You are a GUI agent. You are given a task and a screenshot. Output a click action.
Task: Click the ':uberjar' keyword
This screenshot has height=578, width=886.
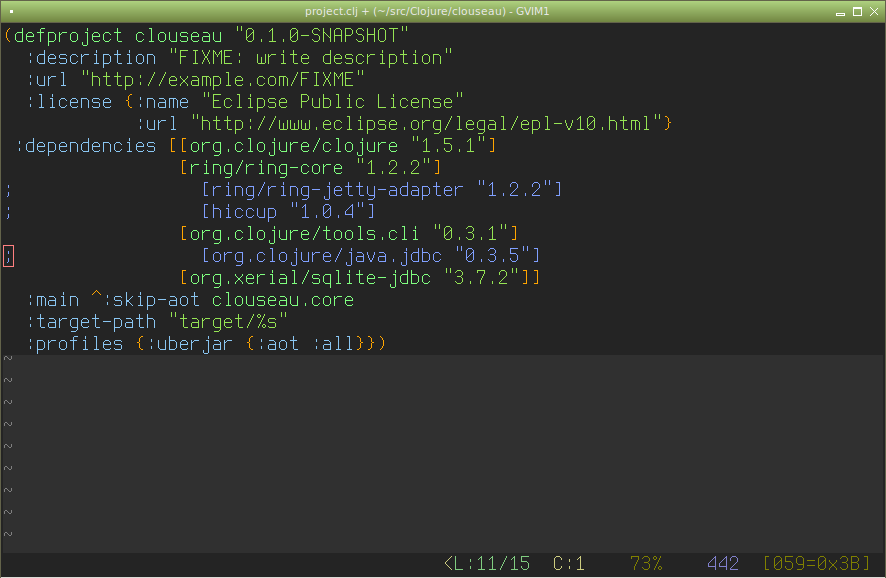click(x=189, y=345)
